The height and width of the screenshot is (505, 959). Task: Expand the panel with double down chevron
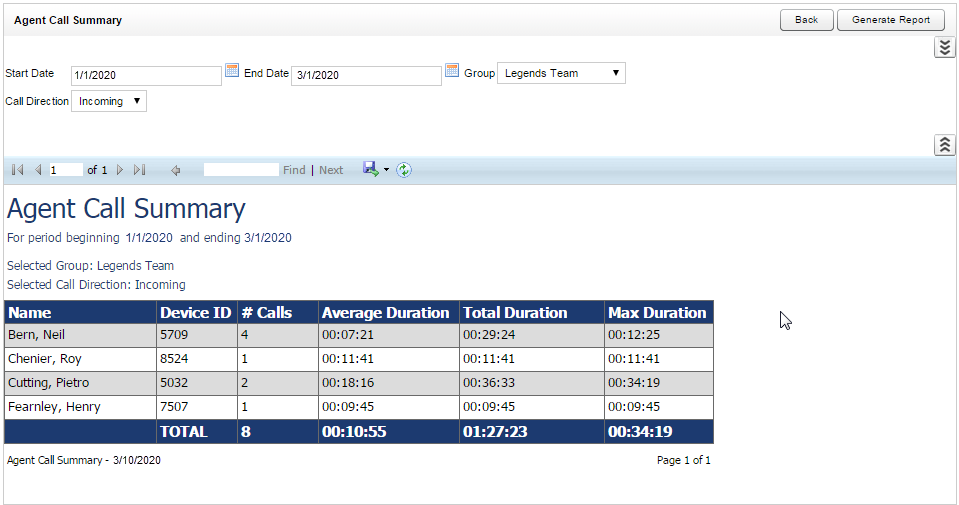[944, 47]
